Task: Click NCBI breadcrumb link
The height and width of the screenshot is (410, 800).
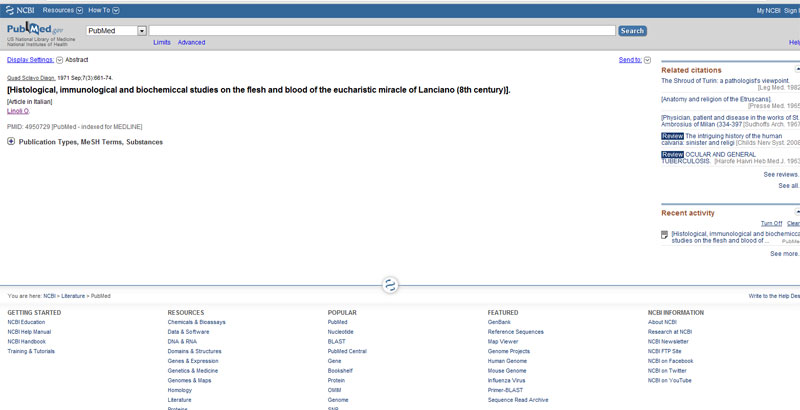Action: [49, 296]
